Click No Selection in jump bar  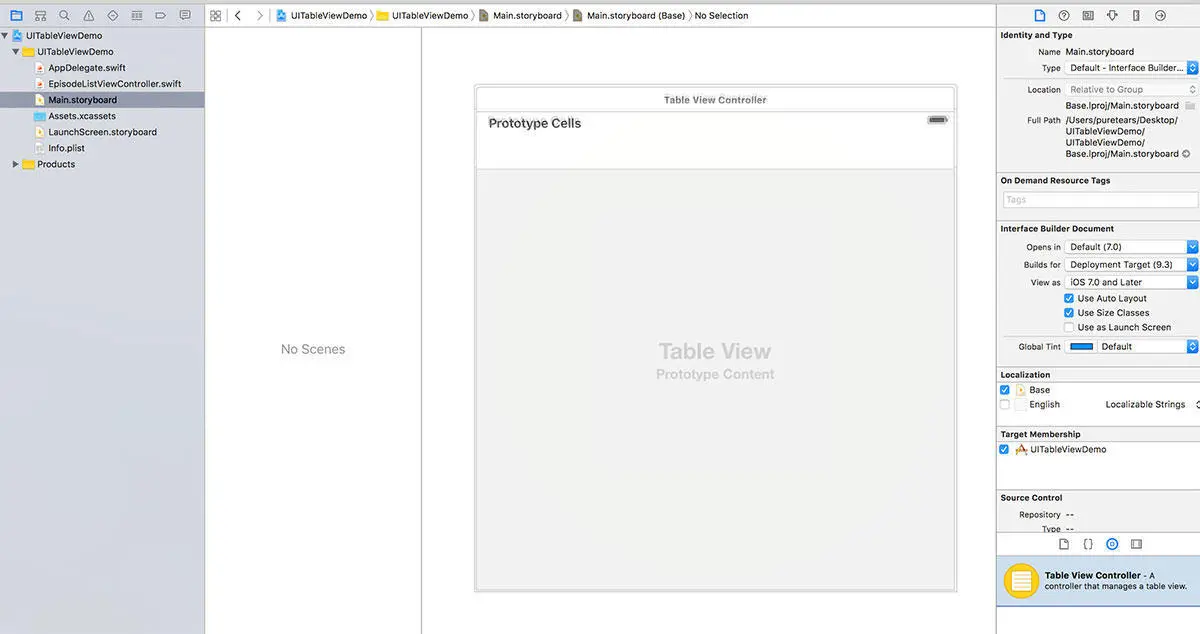(x=721, y=16)
